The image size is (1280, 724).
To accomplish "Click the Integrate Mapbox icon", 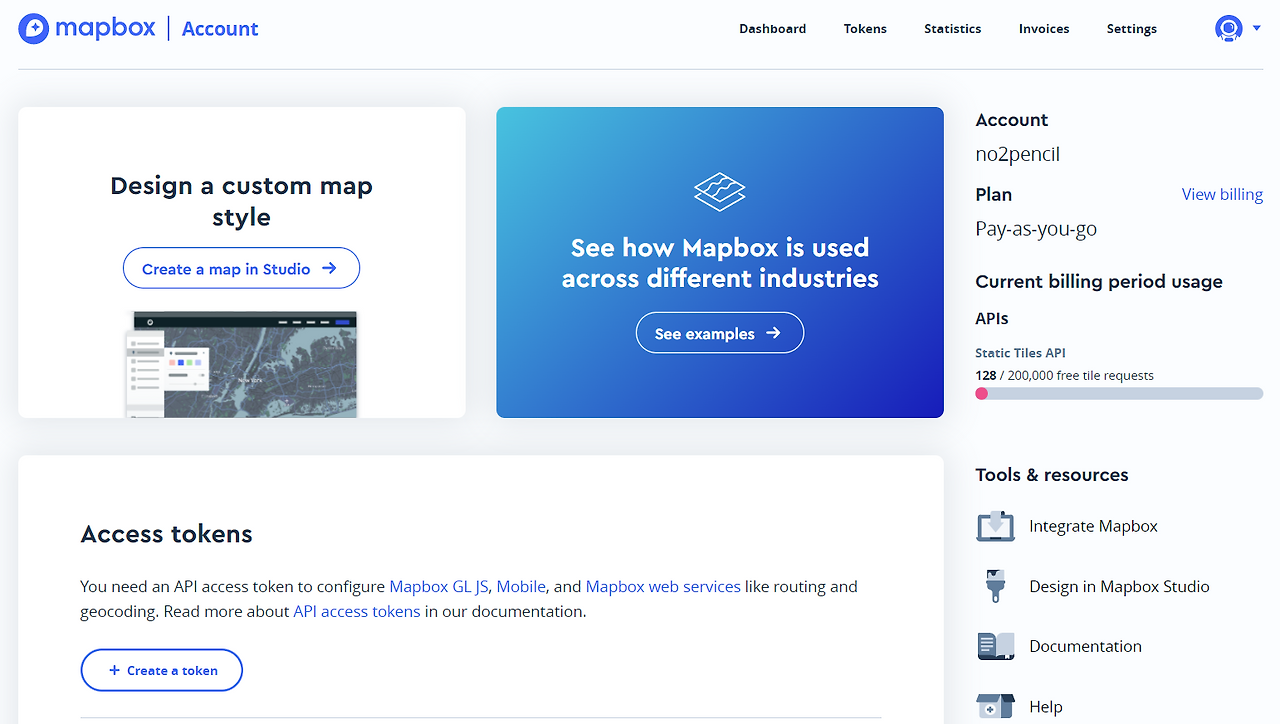I will [x=995, y=525].
